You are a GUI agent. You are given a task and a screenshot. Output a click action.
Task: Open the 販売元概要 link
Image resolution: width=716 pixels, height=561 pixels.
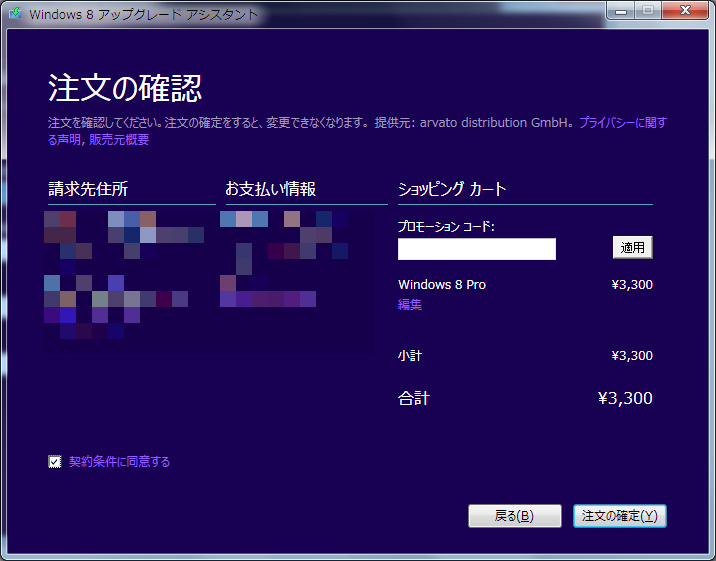pos(119,139)
